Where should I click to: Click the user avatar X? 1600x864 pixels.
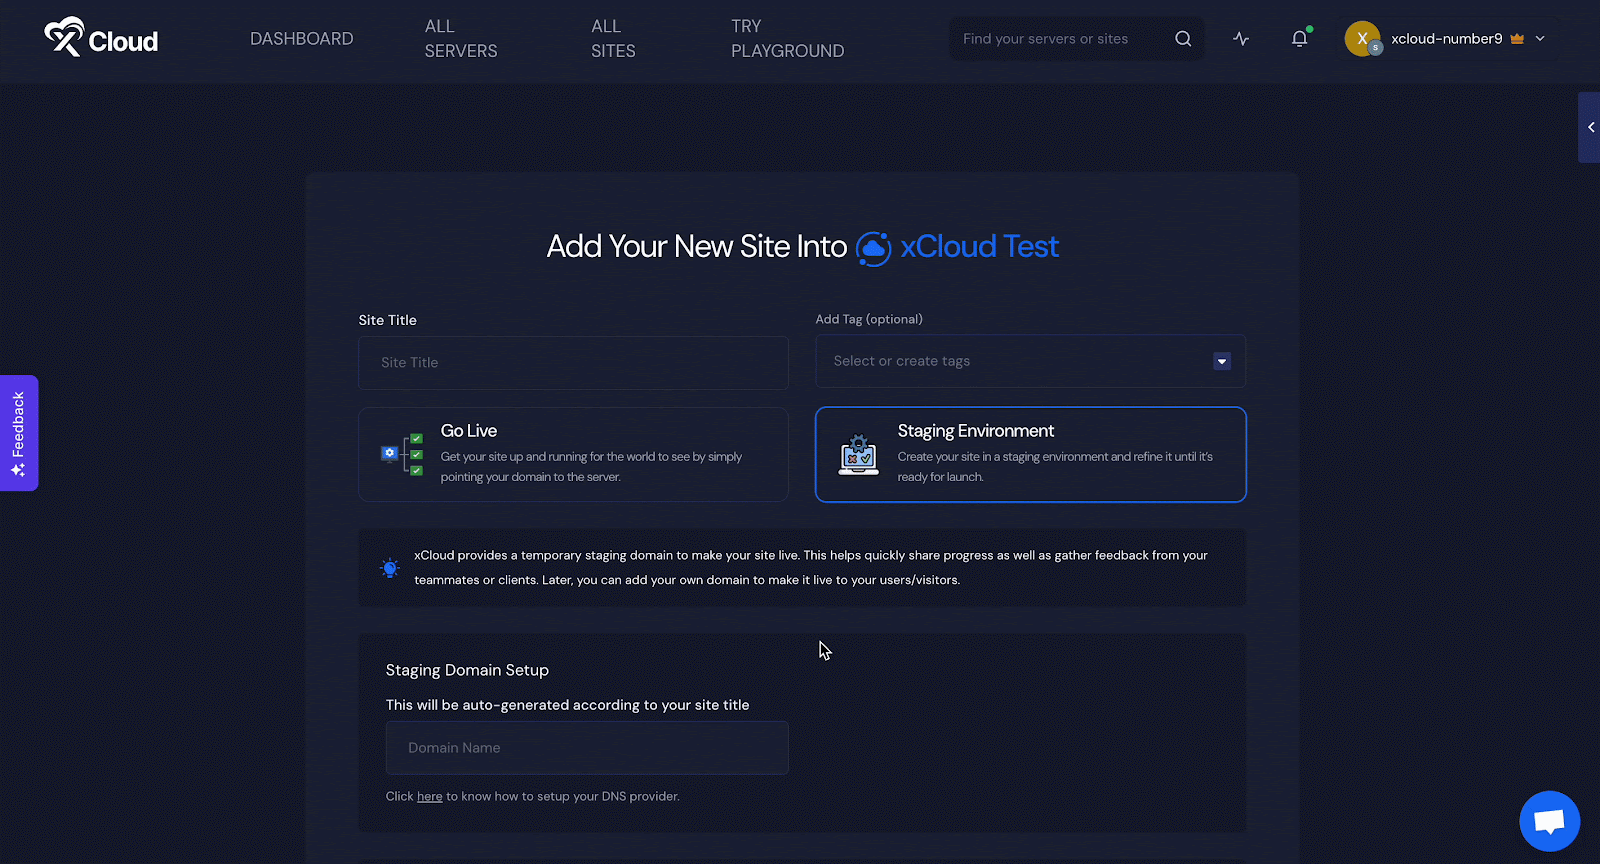[x=1362, y=39]
